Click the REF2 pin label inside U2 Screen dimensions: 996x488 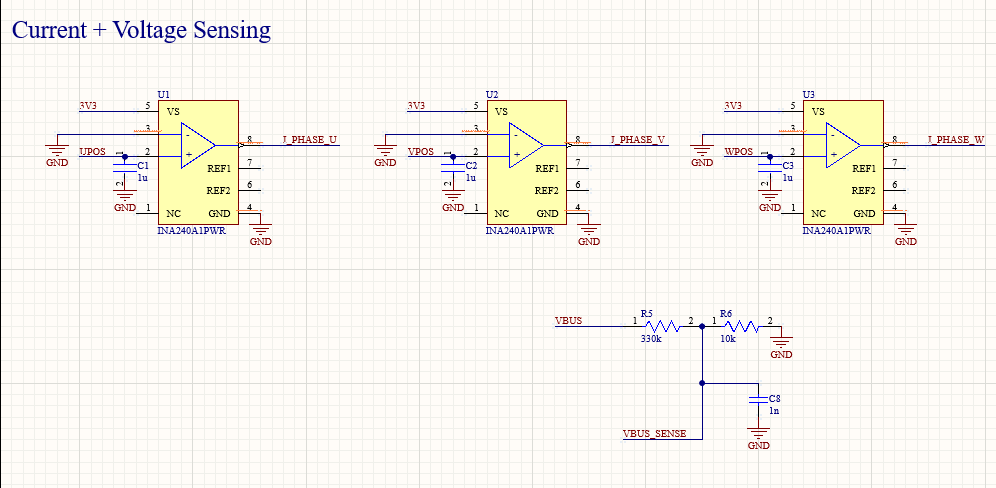pos(547,191)
